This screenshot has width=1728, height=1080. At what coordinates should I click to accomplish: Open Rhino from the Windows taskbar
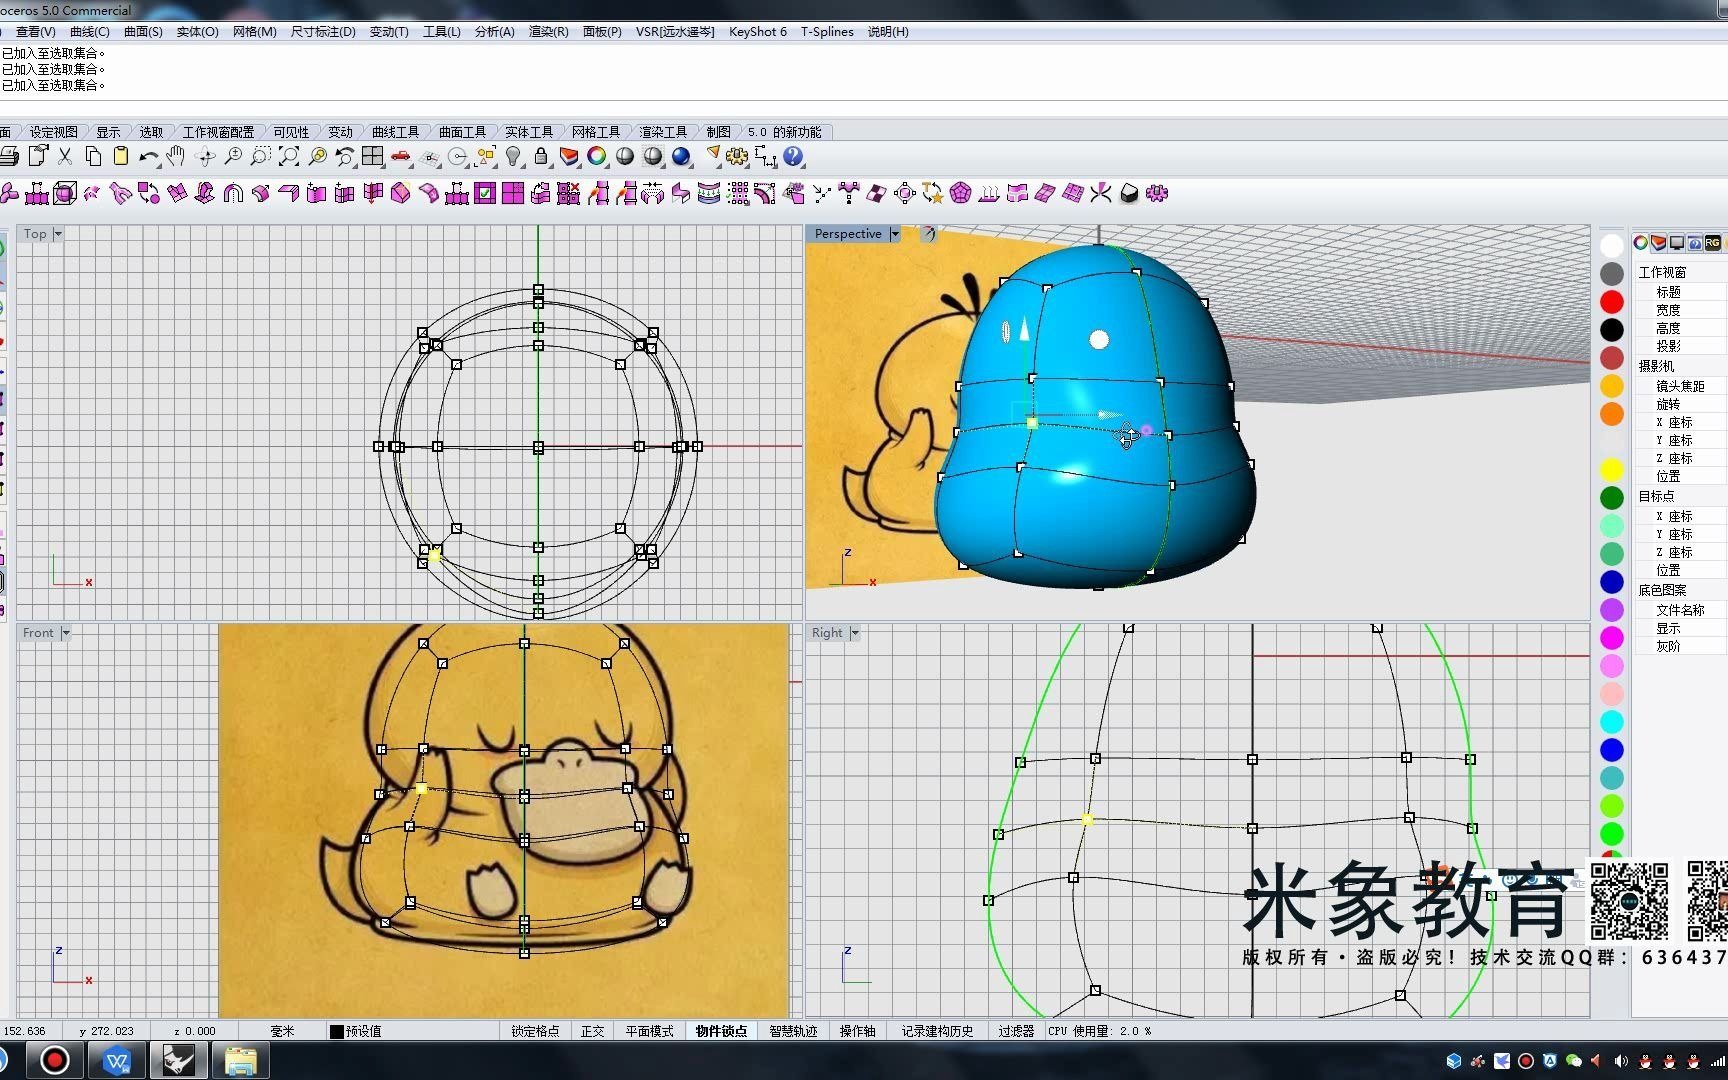(178, 1059)
